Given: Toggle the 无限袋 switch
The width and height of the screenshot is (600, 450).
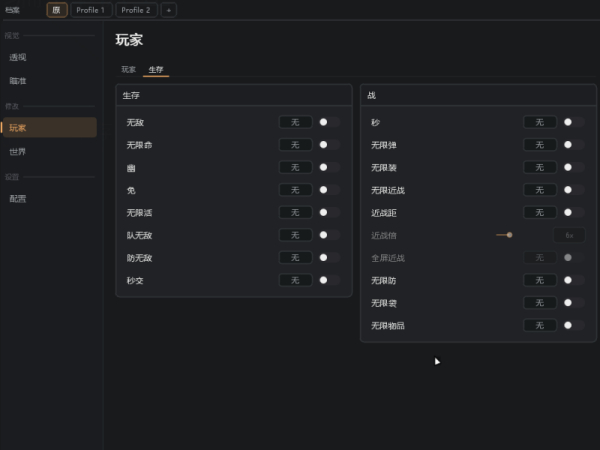Looking at the screenshot, I should point(574,303).
